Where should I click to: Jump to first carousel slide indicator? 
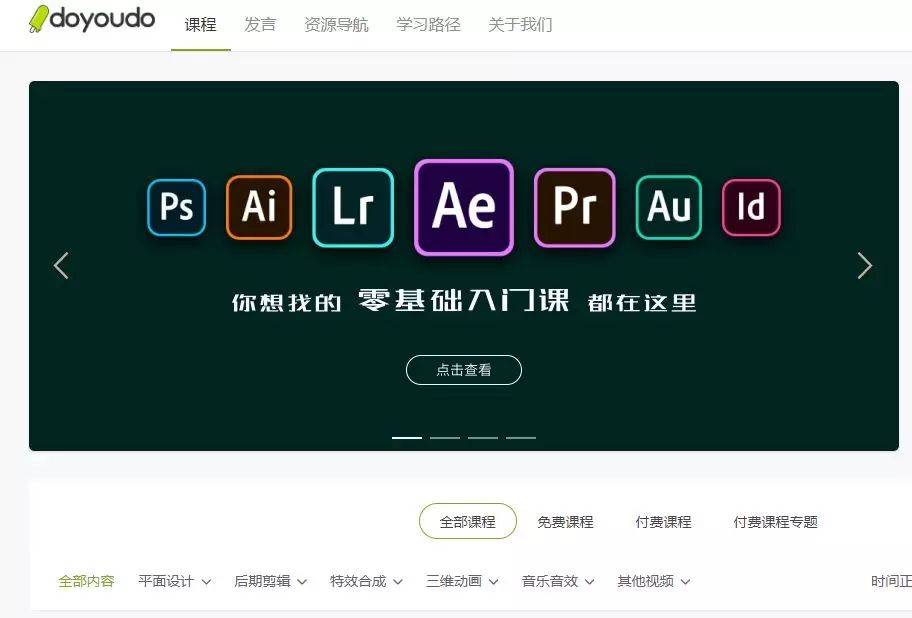coord(407,437)
